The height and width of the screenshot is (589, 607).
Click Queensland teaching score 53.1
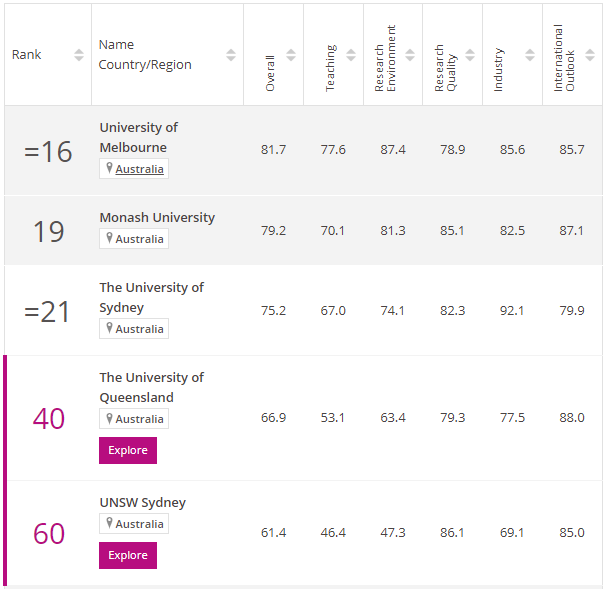pos(332,418)
